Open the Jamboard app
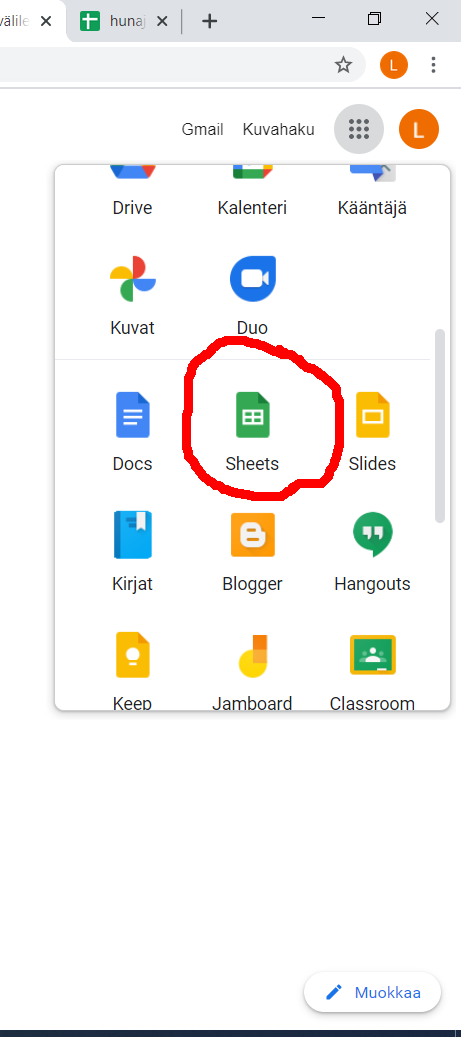This screenshot has width=461, height=1037. tap(252, 670)
